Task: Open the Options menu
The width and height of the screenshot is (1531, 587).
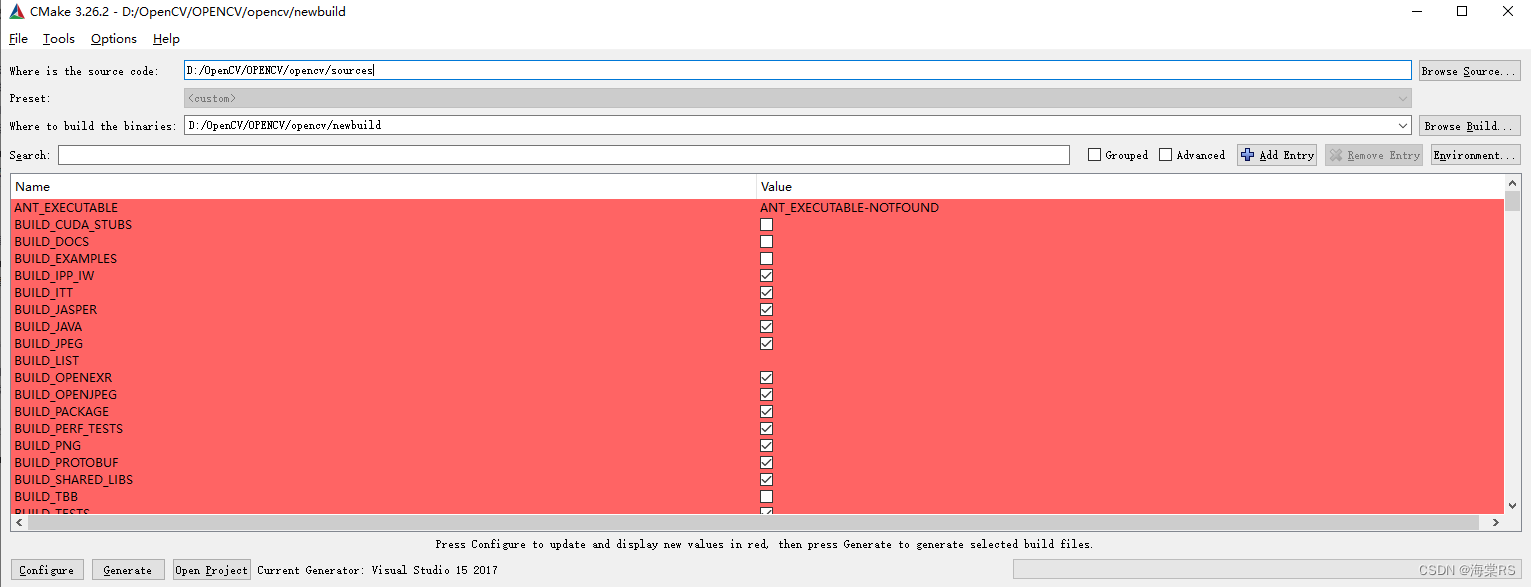Action: point(114,38)
